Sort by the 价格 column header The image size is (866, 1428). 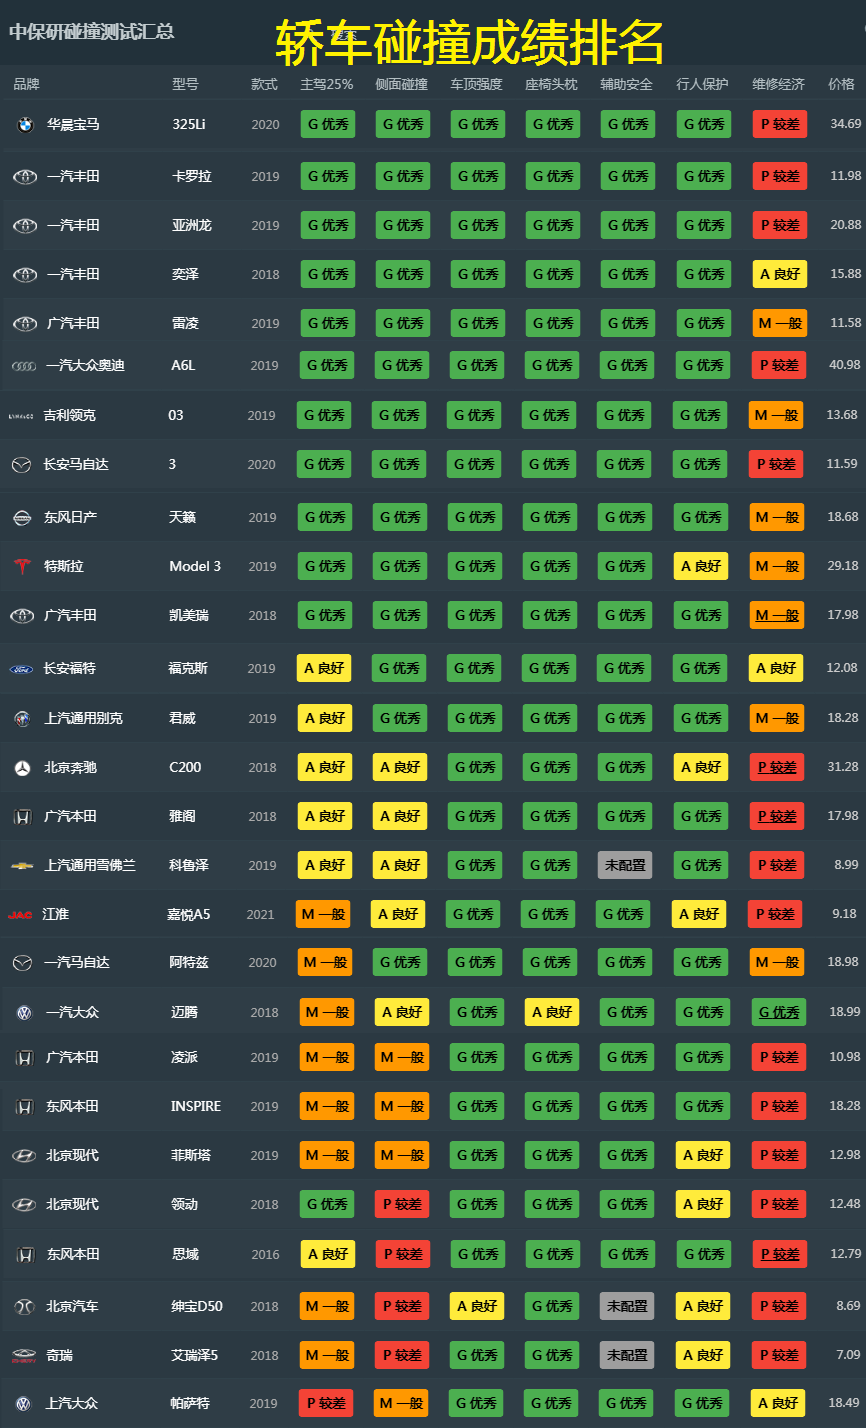pos(841,85)
